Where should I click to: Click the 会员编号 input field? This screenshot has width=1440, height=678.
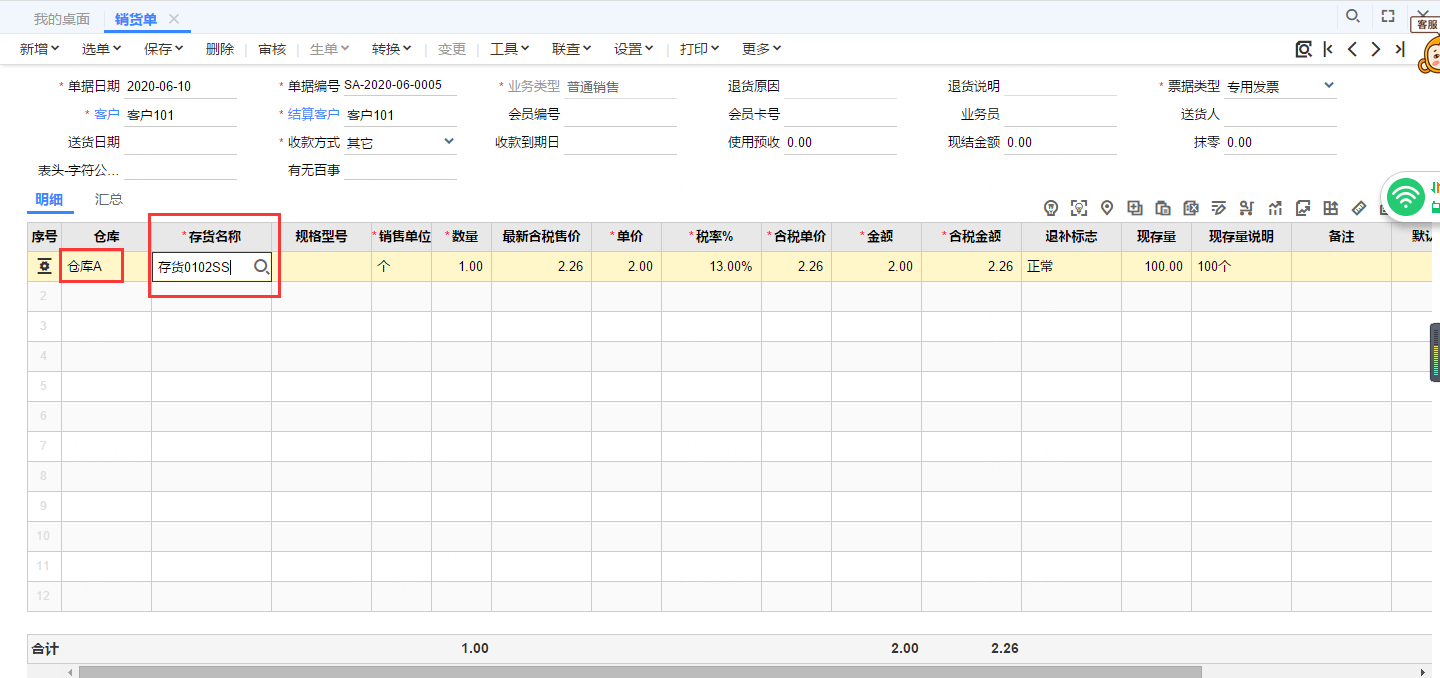point(620,115)
